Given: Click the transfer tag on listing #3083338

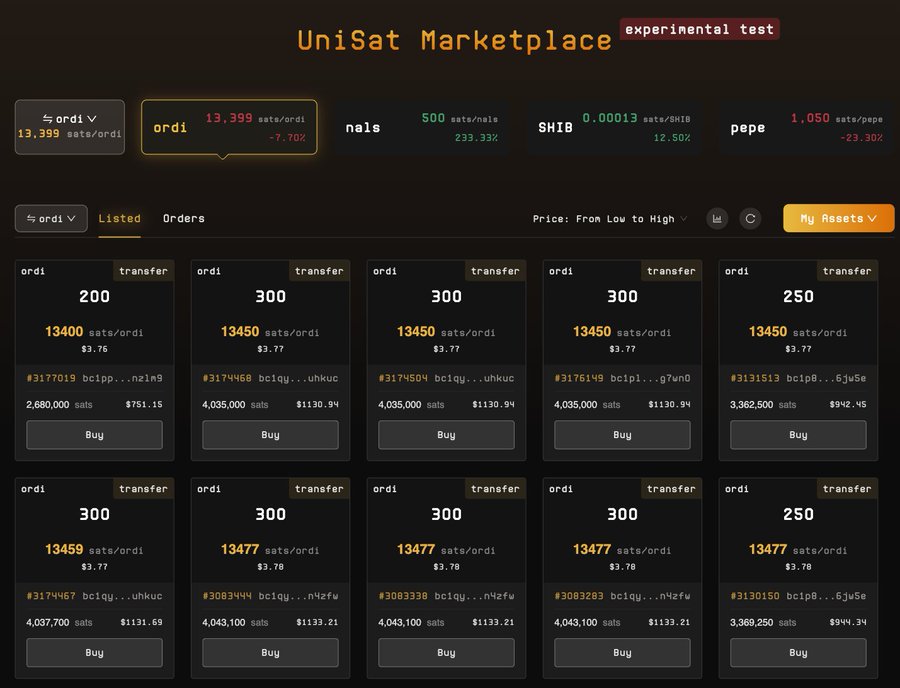Looking at the screenshot, I should 495,488.
